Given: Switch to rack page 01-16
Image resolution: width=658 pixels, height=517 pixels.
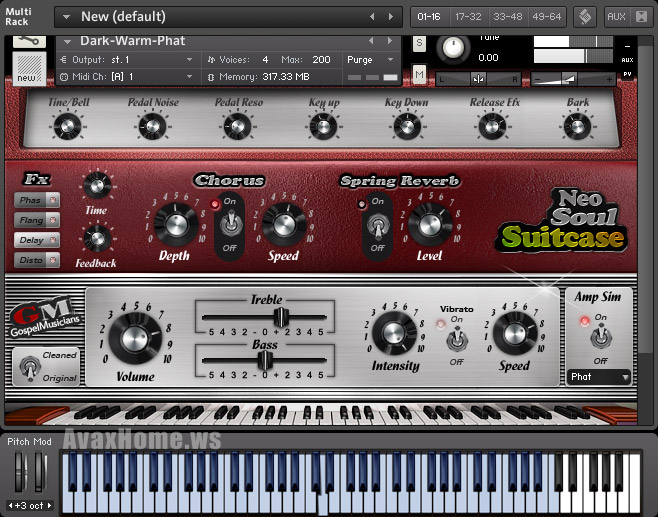Looking at the screenshot, I should point(429,17).
